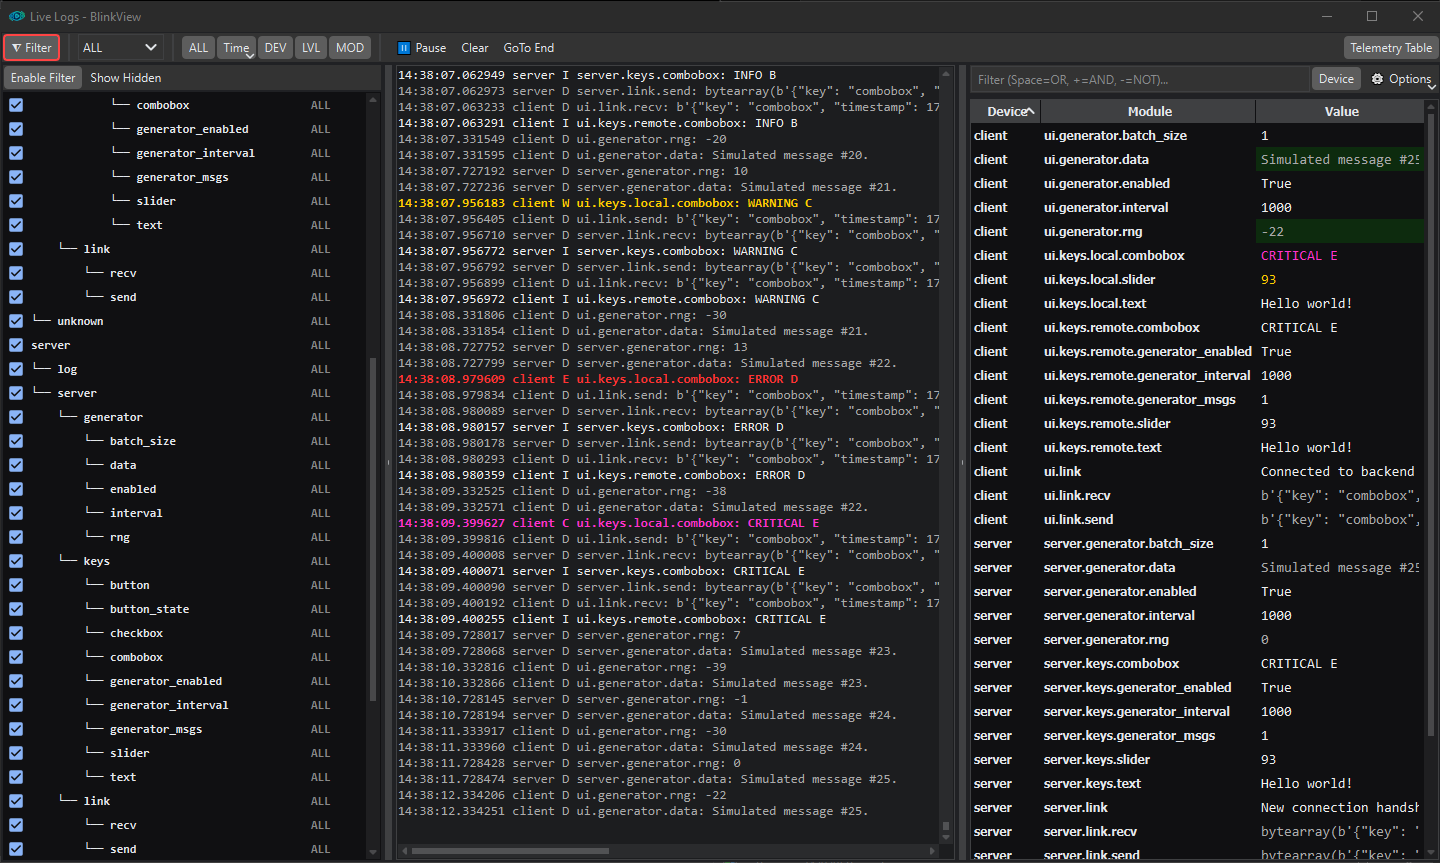Screen dimensions: 1440x863
Task: Jump to log end with GoTo End
Action: pos(529,47)
